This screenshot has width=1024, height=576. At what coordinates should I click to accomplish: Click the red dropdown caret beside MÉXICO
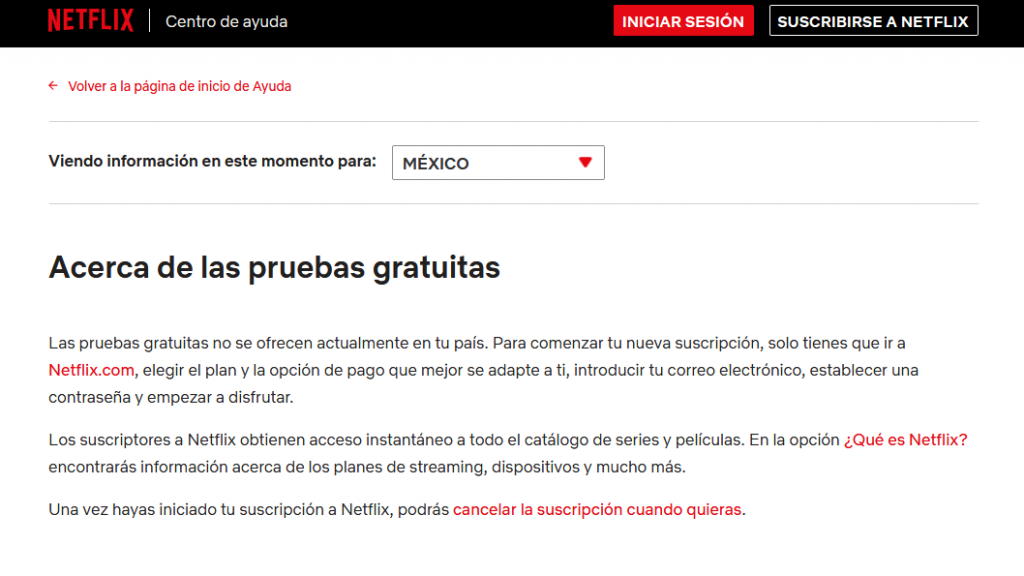point(583,163)
